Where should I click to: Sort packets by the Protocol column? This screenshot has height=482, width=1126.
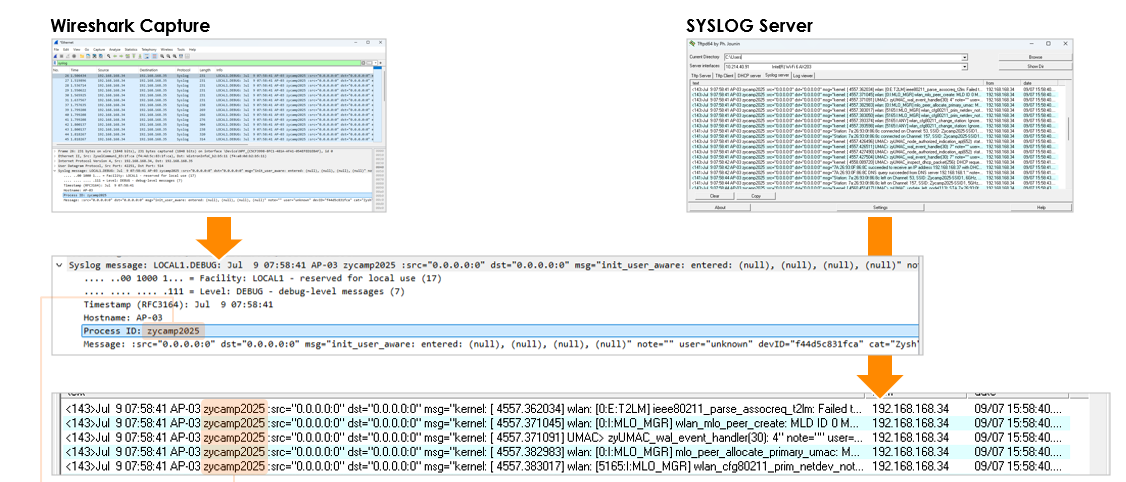coord(183,70)
